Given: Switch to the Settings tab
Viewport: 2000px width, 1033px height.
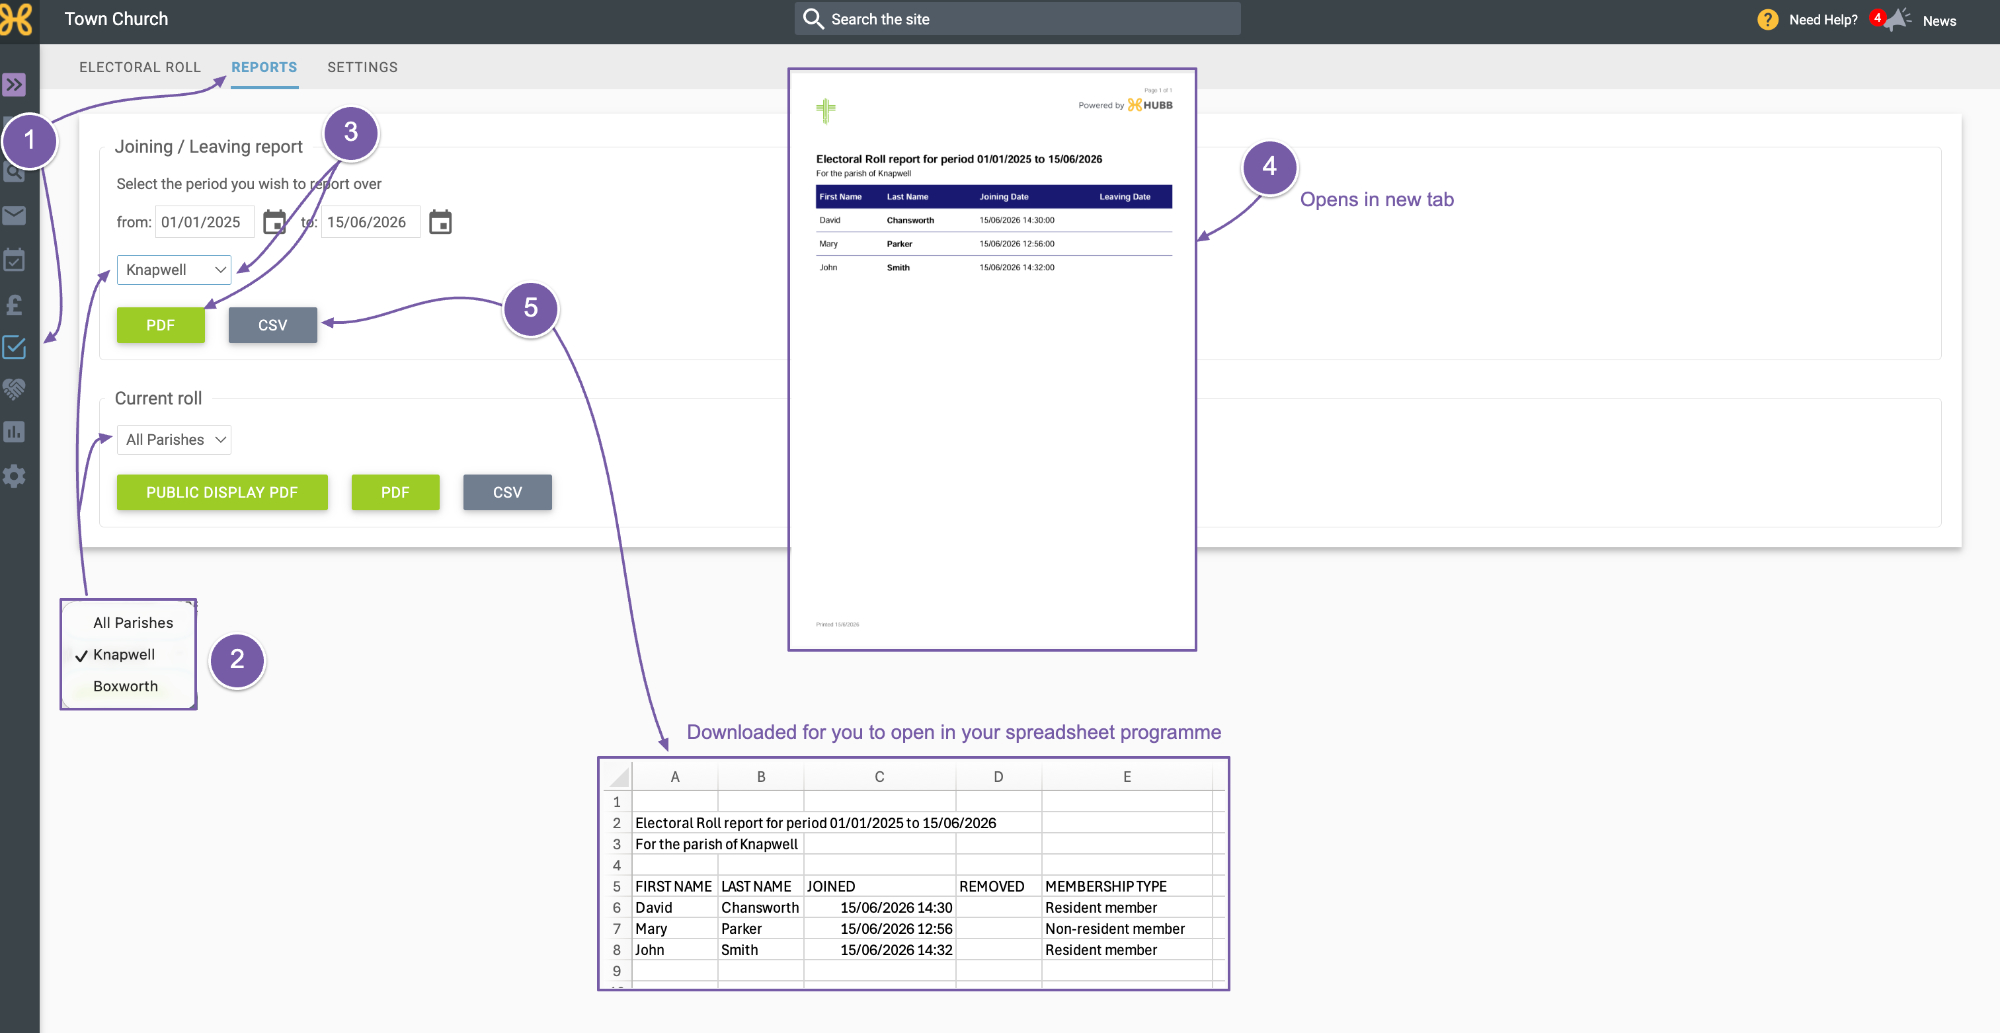Looking at the screenshot, I should 362,67.
